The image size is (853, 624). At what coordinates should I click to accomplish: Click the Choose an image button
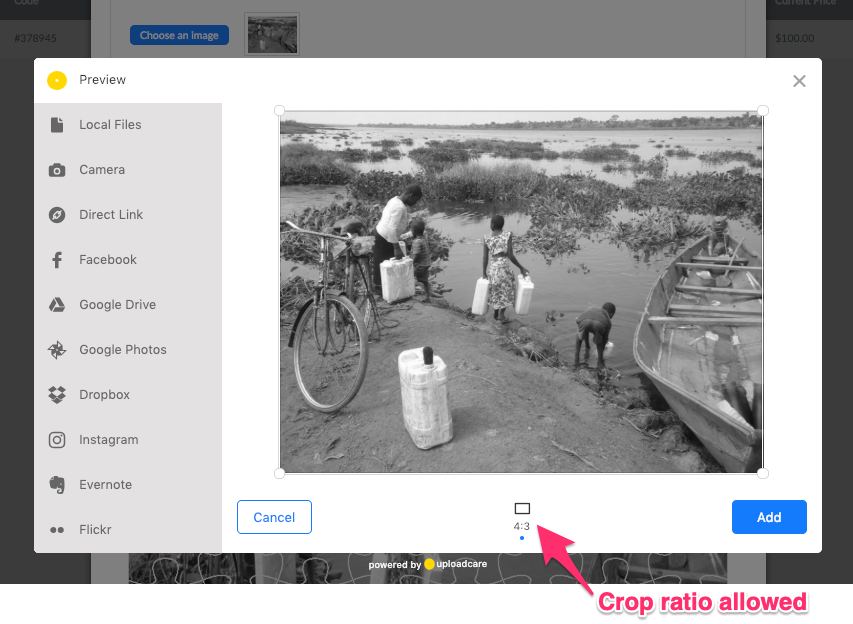(179, 35)
